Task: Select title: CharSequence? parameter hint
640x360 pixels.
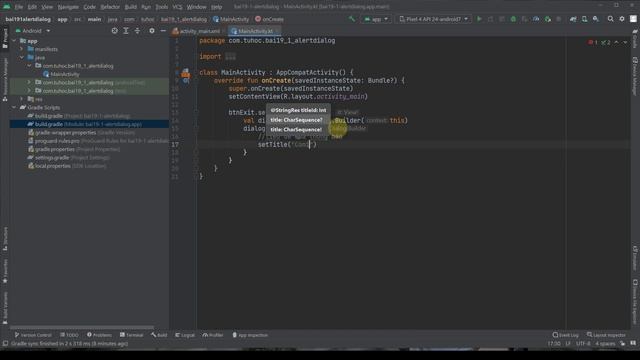Action: coord(296,120)
